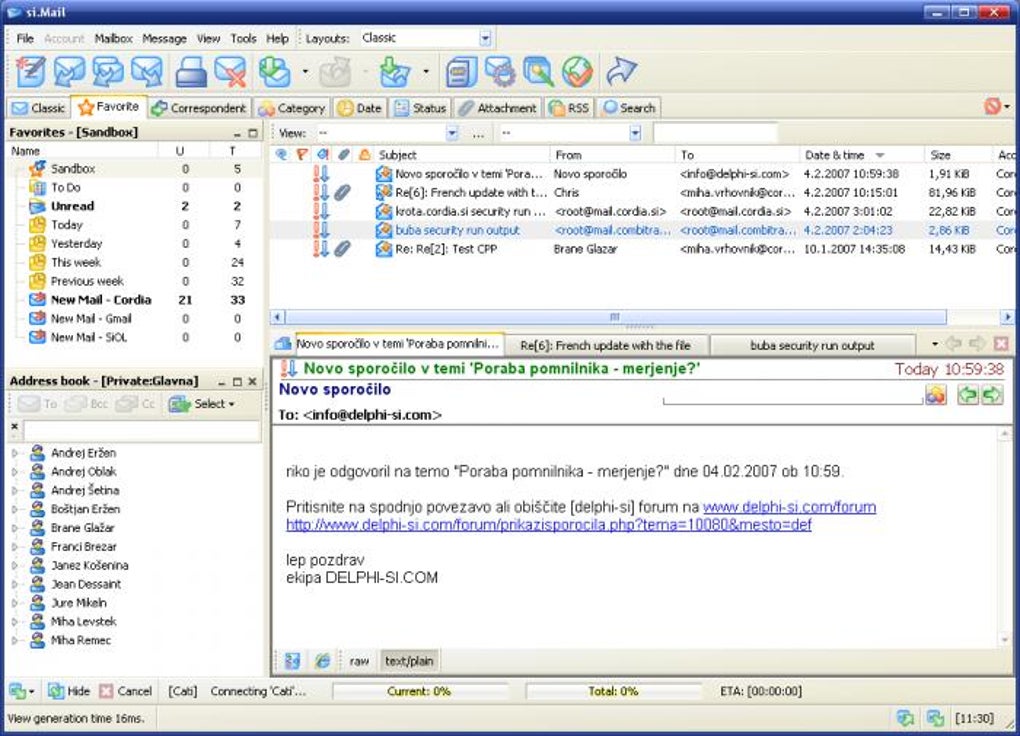The height and width of the screenshot is (736, 1020).
Task: Expand the Andrej Eržen contact entry
Action: click(14, 452)
